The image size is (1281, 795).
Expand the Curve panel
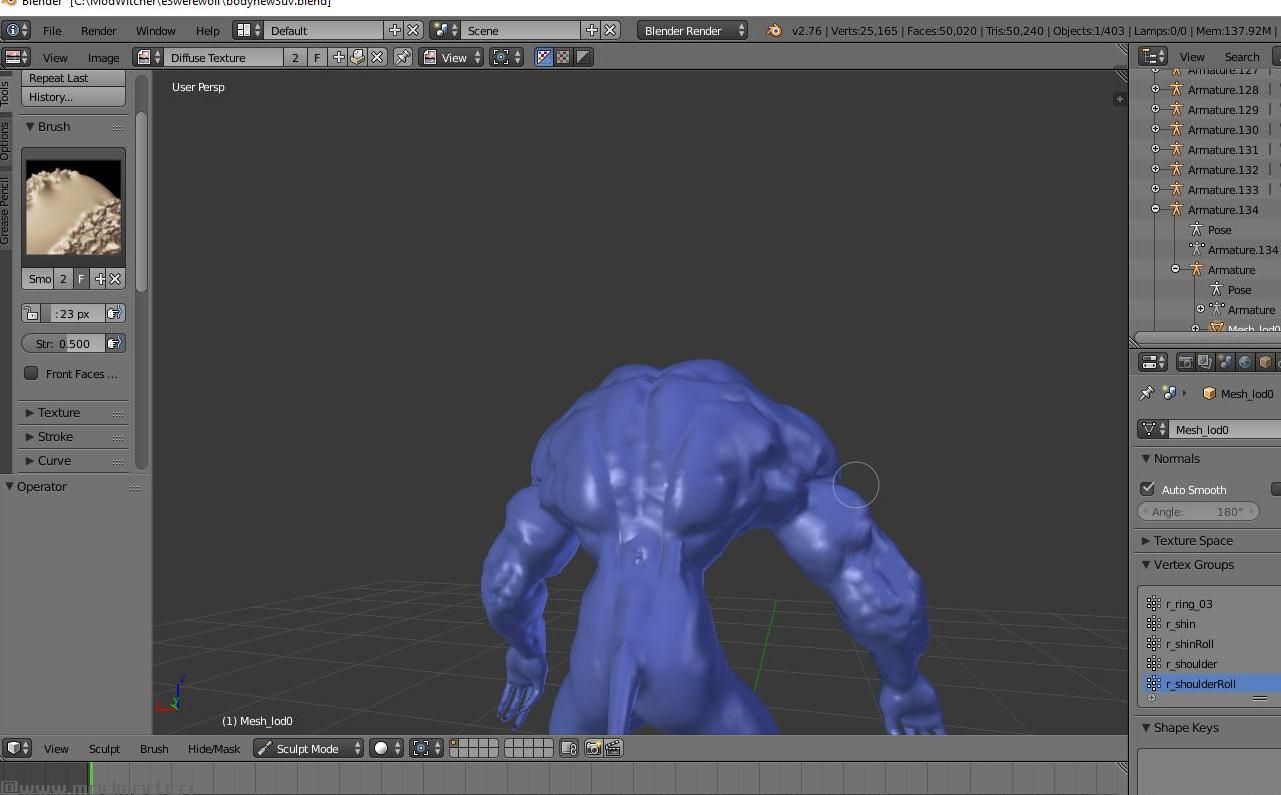pyautogui.click(x=55, y=461)
